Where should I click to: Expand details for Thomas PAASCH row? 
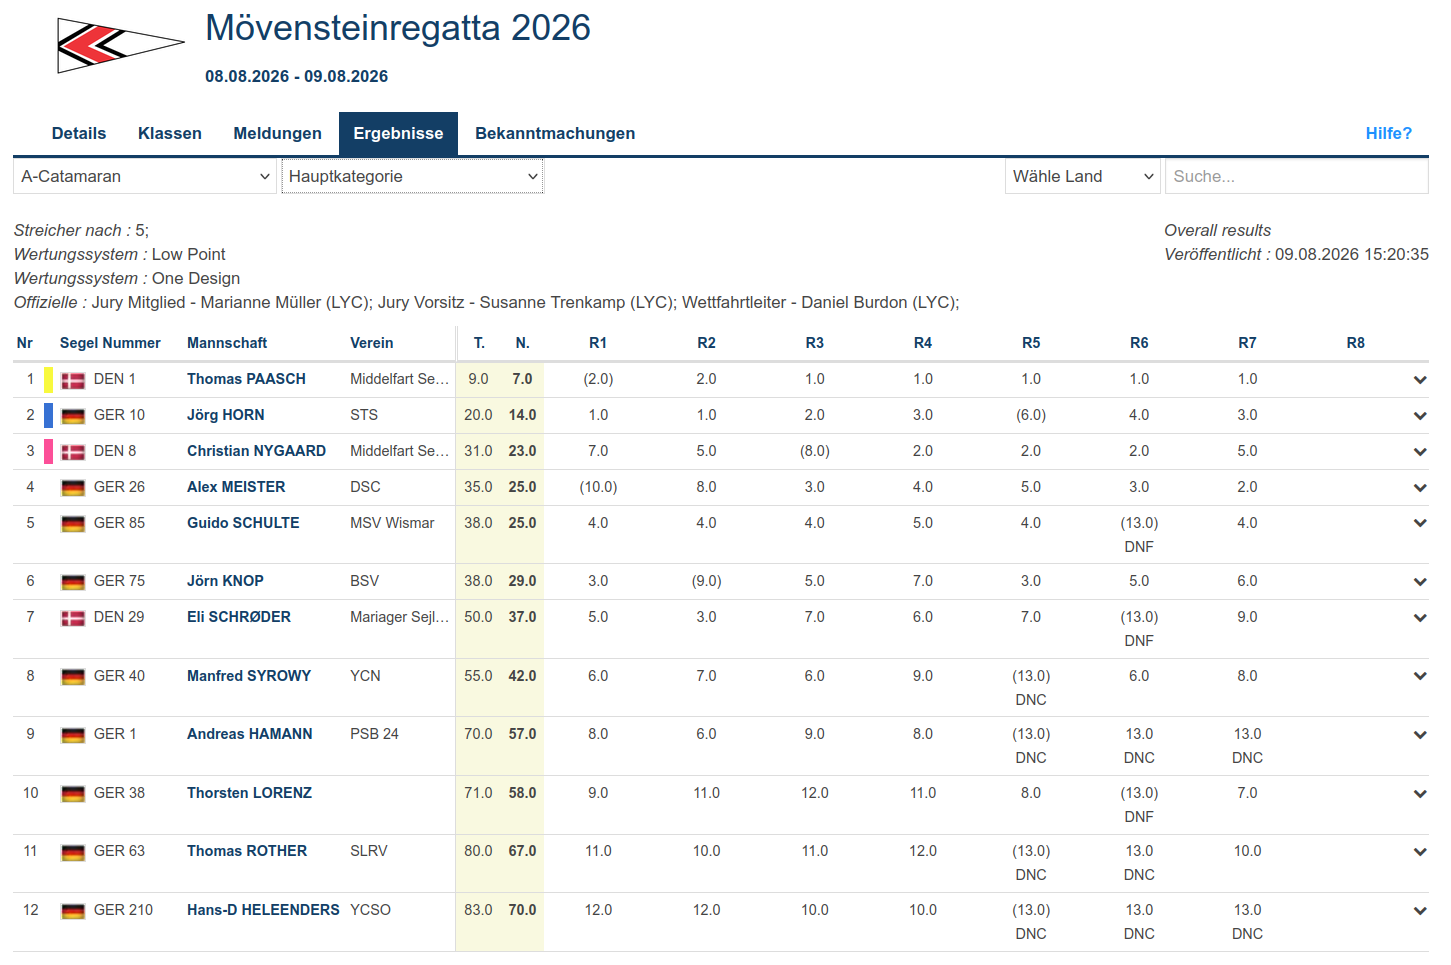pos(1420,380)
